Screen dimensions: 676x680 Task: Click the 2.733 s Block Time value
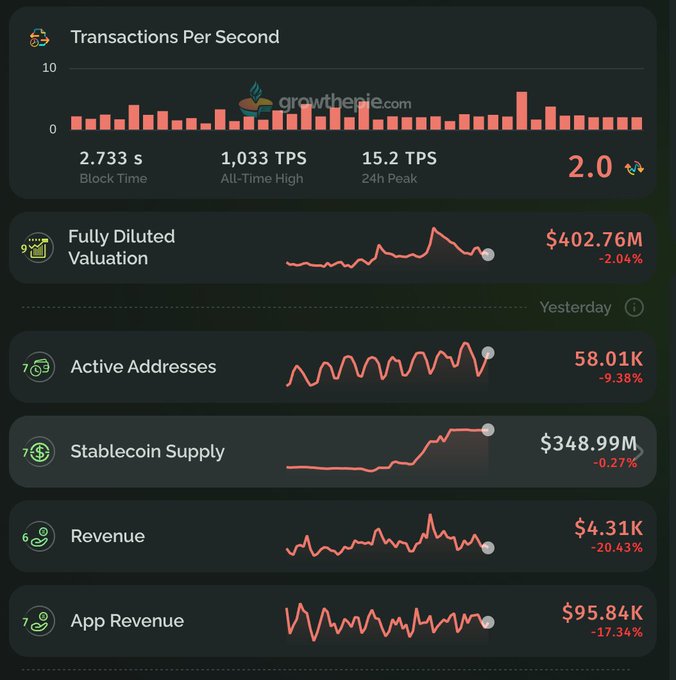(x=111, y=158)
